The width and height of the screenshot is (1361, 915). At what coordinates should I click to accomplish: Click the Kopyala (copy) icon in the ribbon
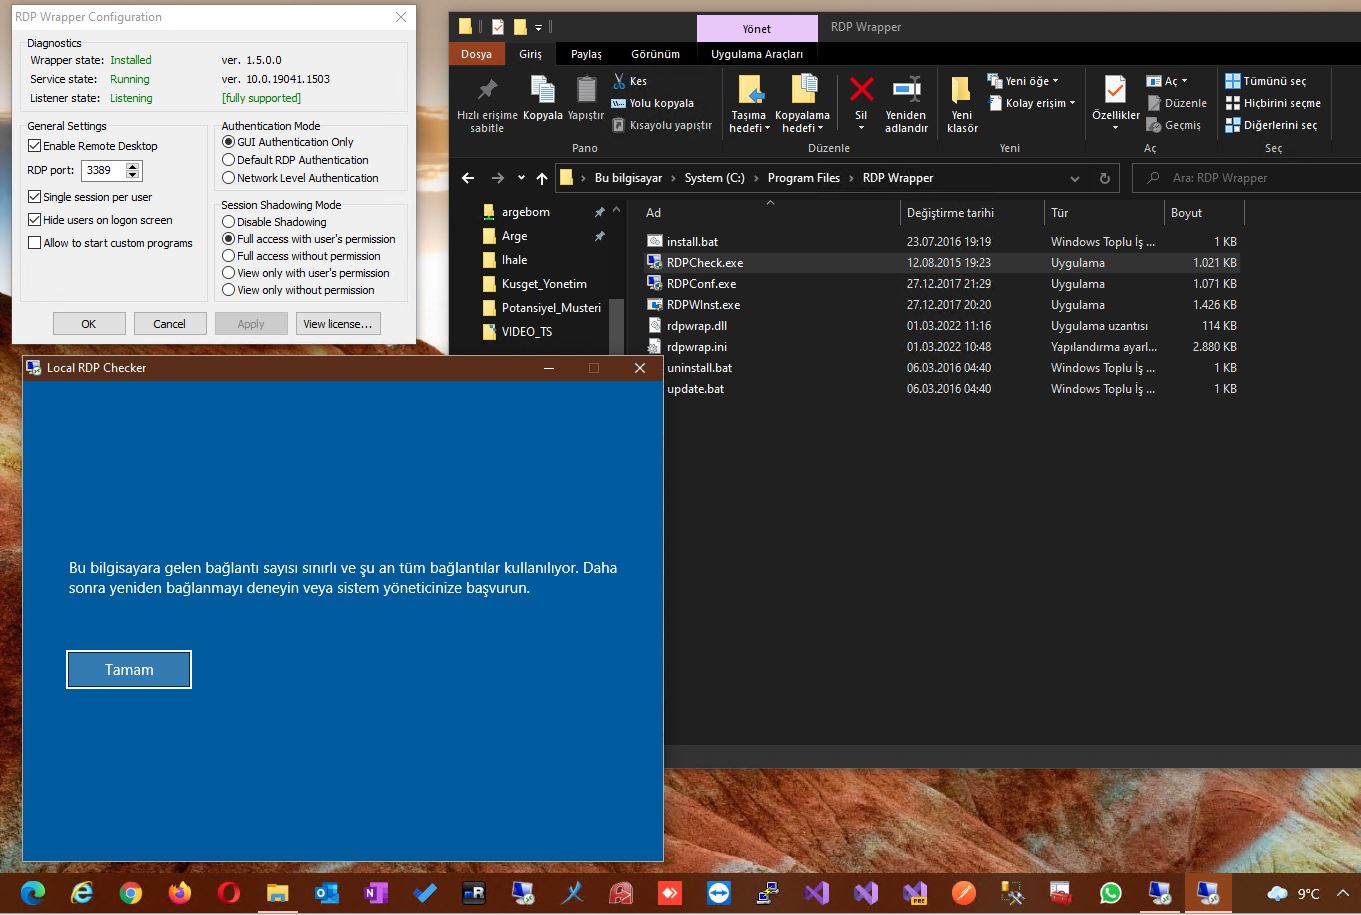[543, 90]
